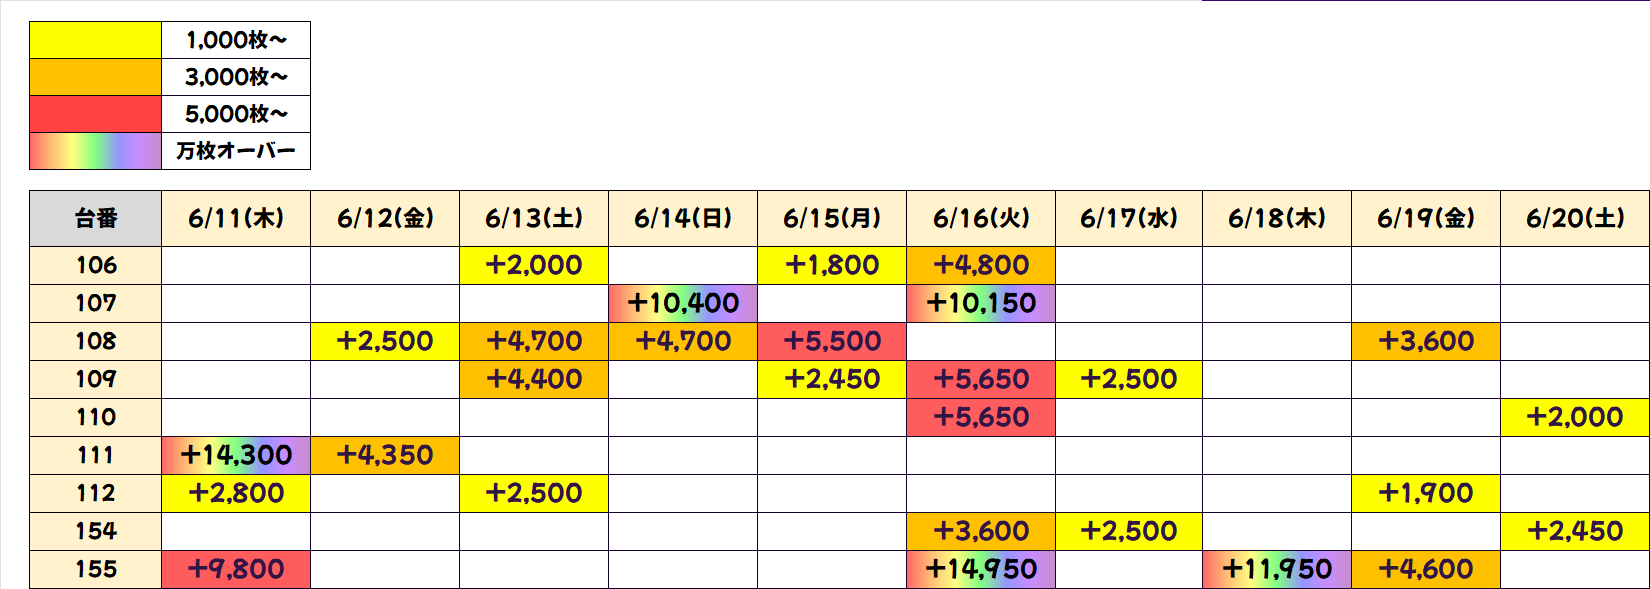Click the +14,950 cell

click(981, 569)
